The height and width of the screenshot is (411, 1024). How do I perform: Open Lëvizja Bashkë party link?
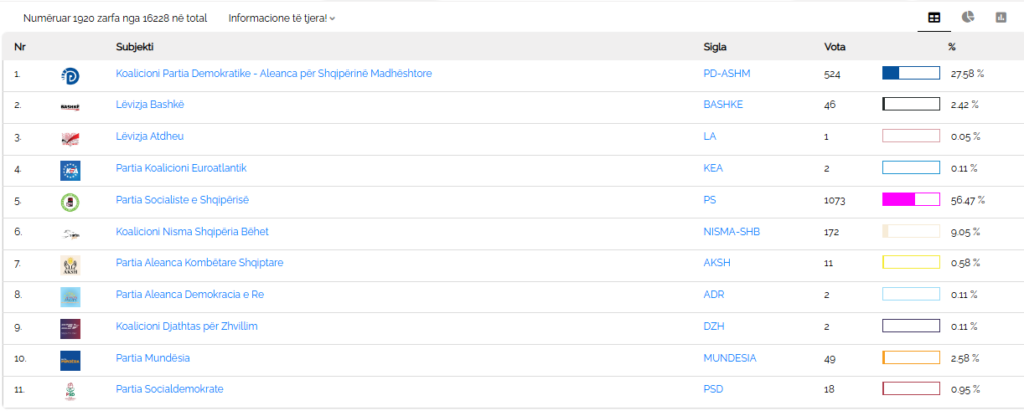[150, 104]
